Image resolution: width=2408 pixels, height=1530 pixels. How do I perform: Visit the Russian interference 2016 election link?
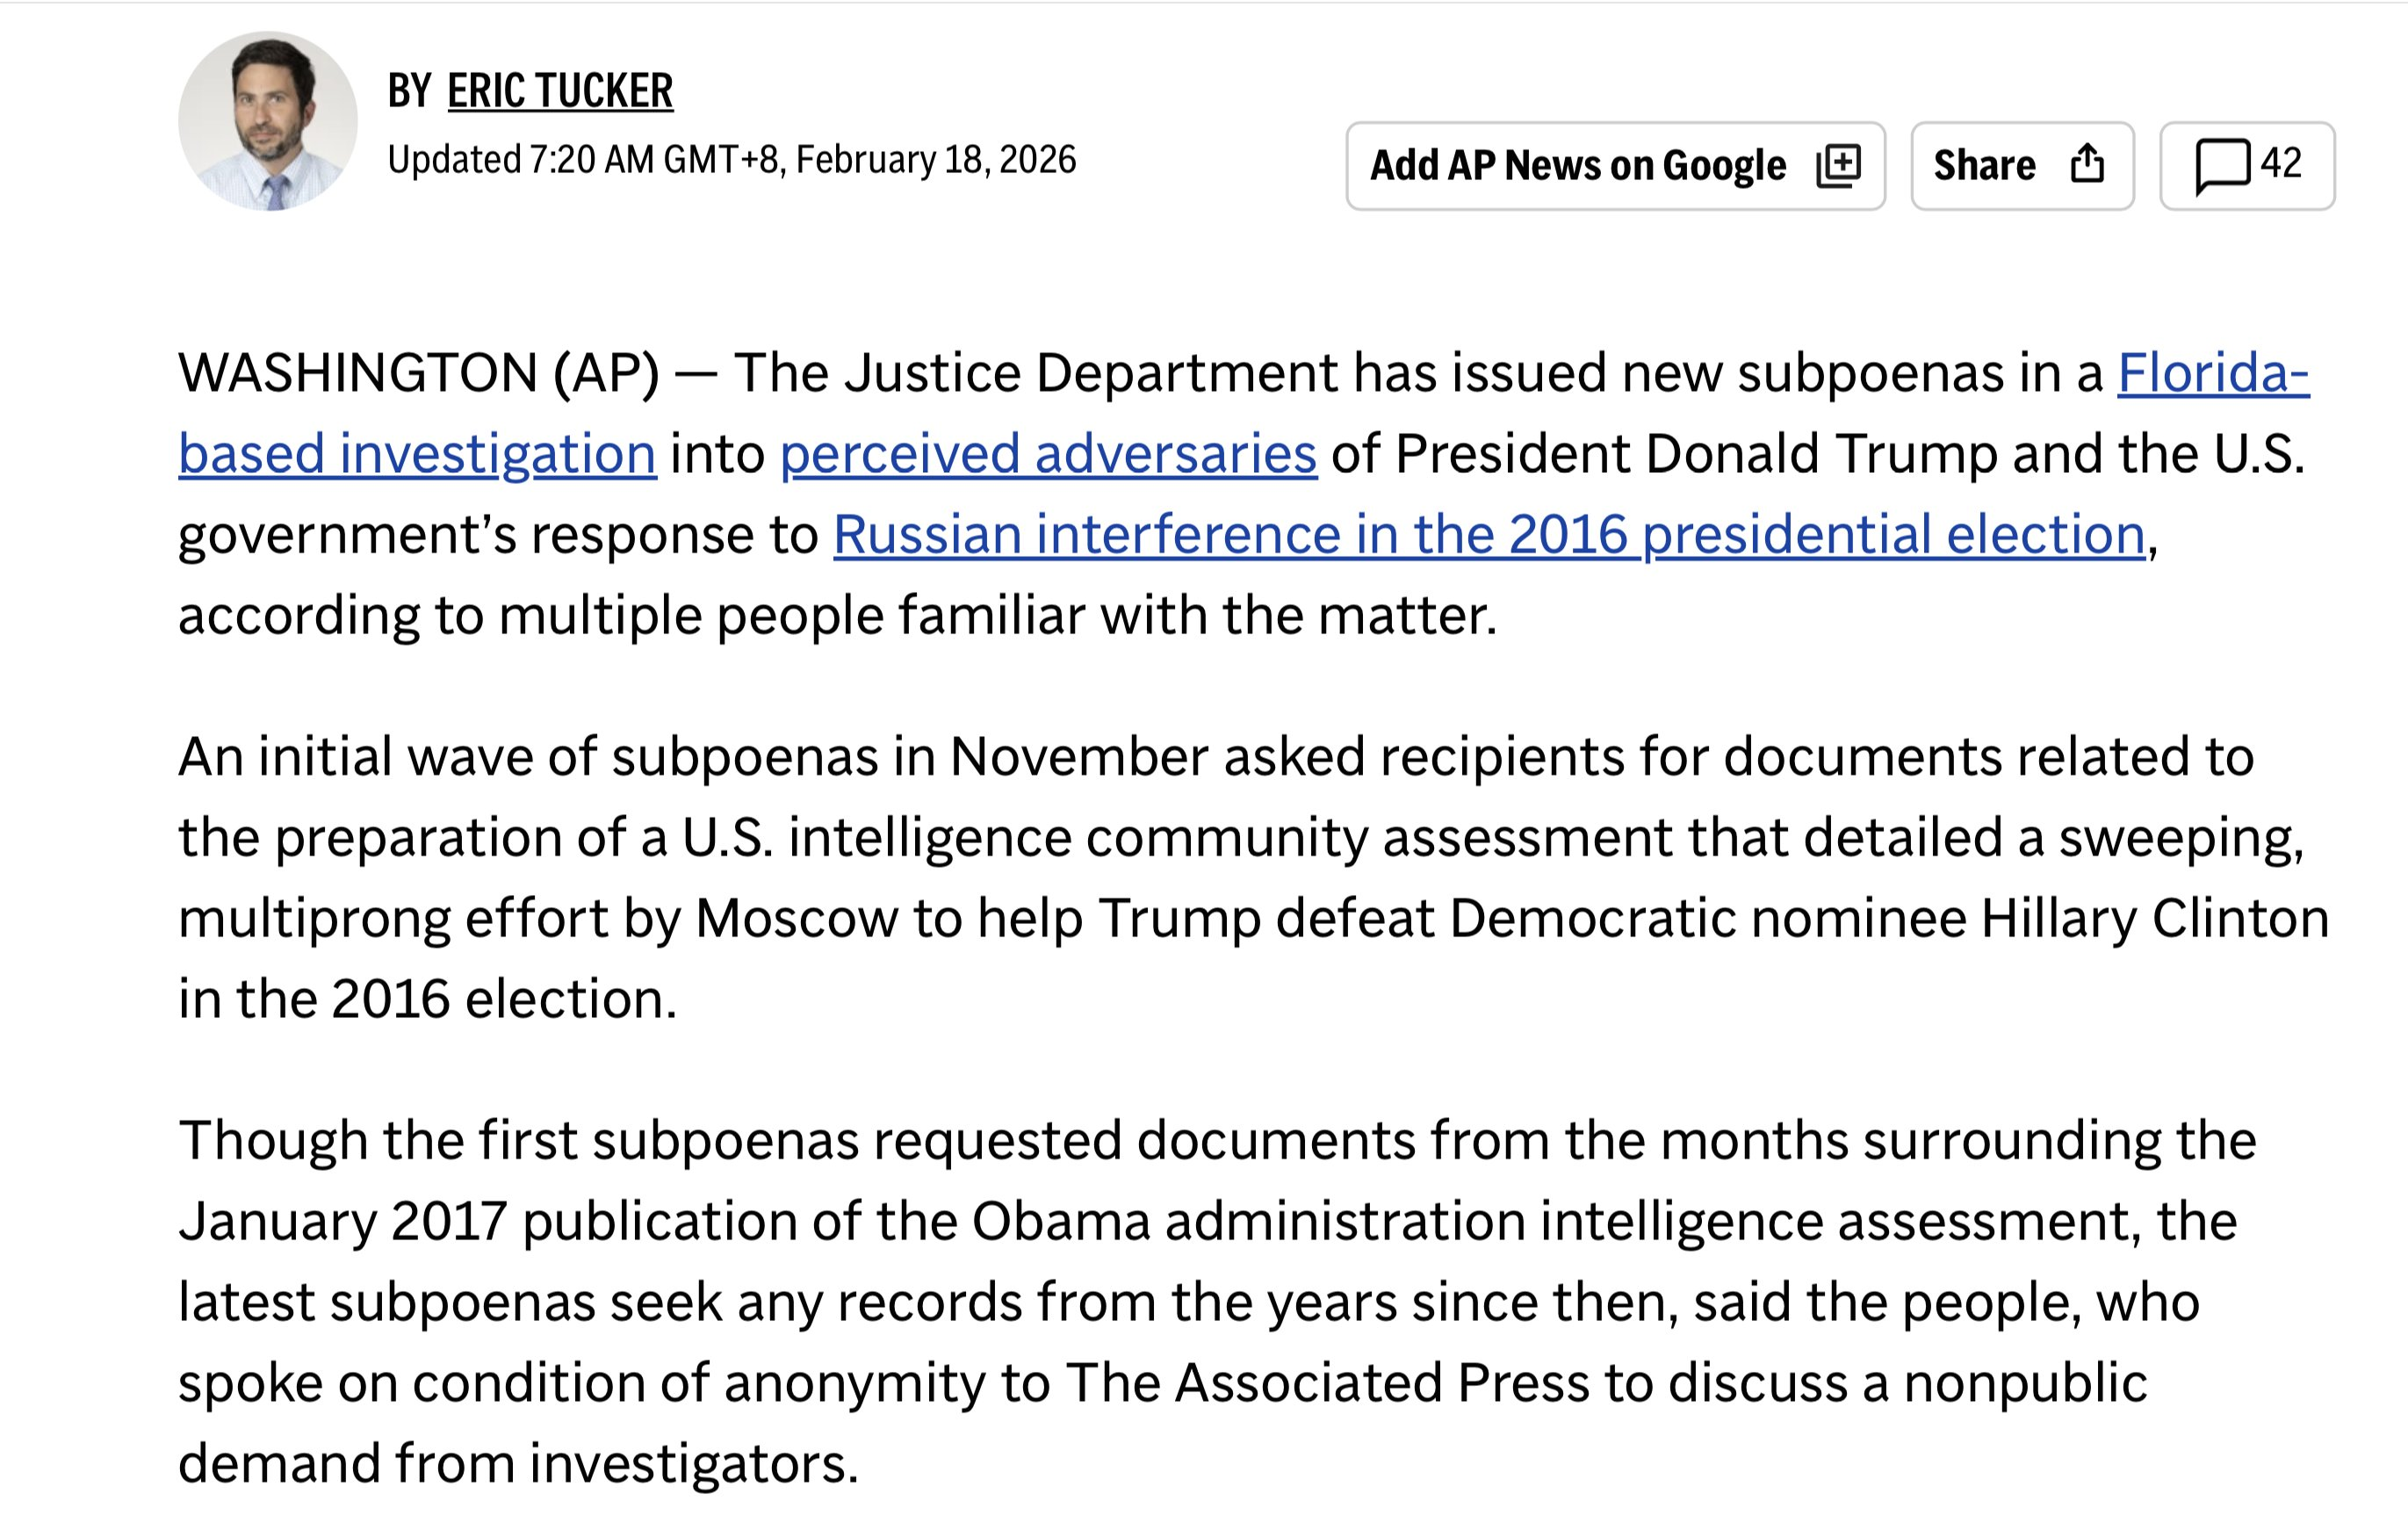1488,535
